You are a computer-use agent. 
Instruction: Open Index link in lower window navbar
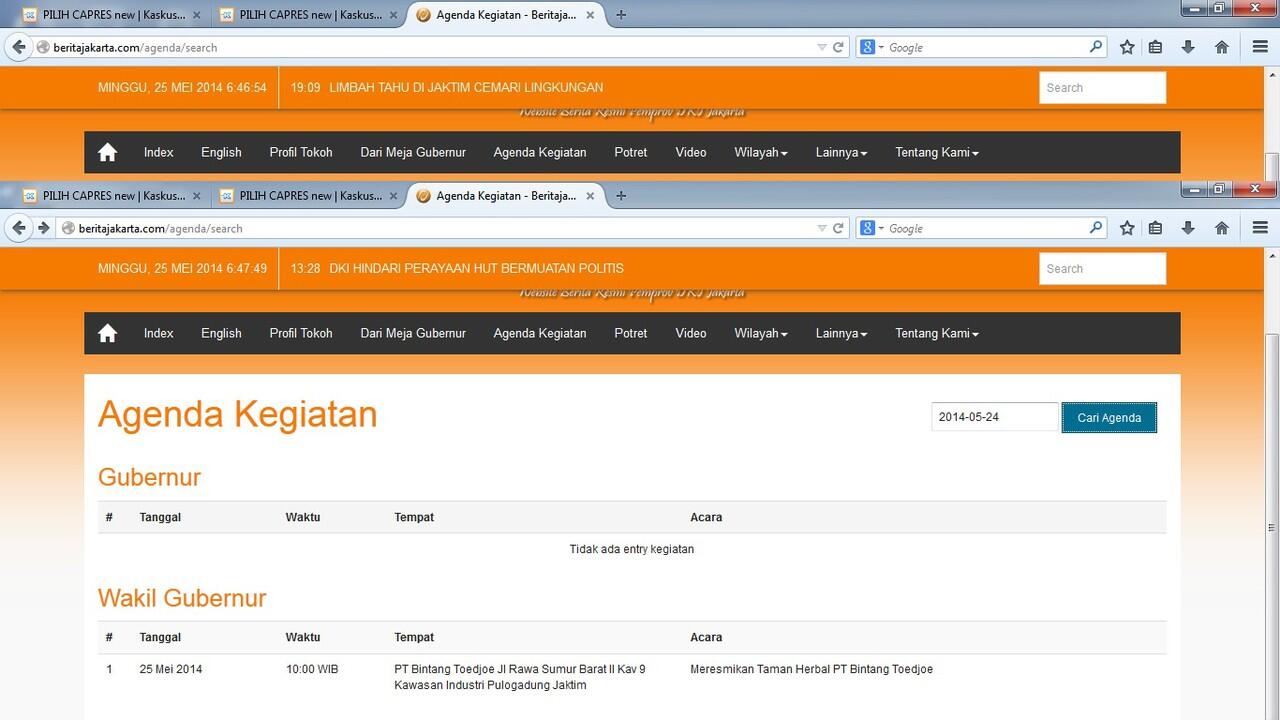click(158, 333)
